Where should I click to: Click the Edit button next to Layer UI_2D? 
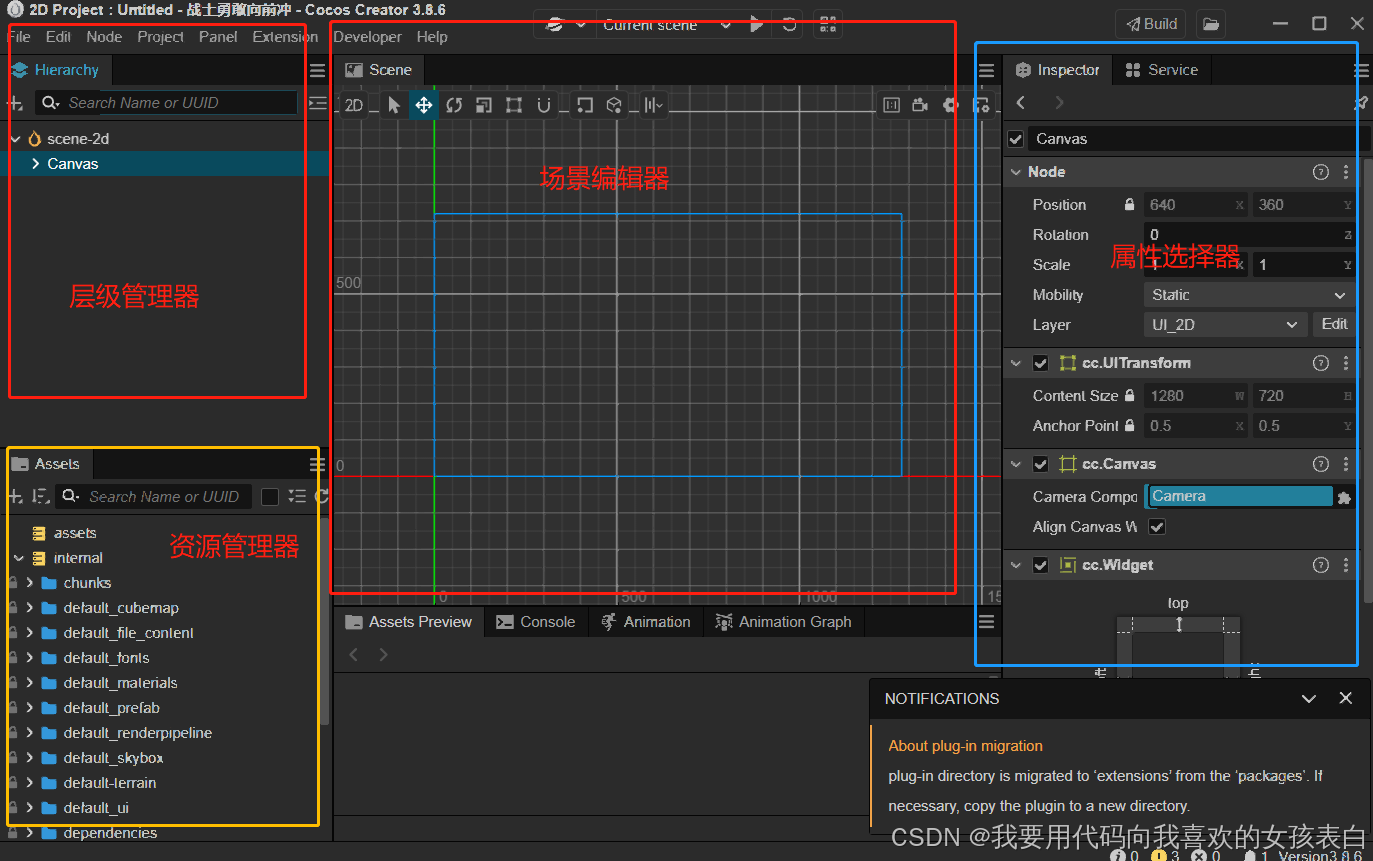coord(1335,324)
